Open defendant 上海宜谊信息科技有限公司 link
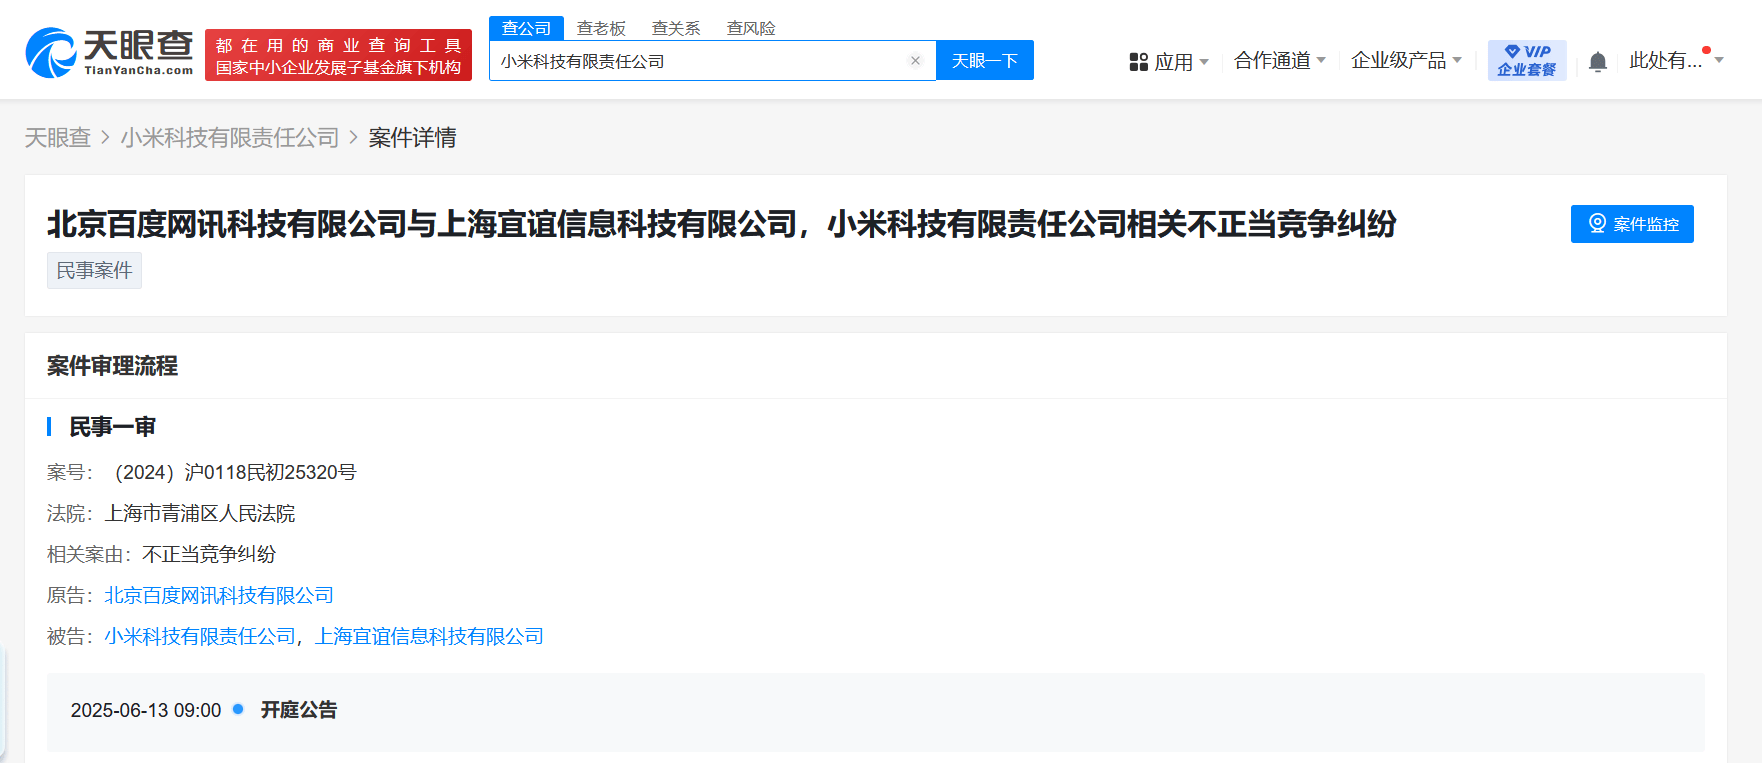The height and width of the screenshot is (763, 1762). click(x=429, y=637)
